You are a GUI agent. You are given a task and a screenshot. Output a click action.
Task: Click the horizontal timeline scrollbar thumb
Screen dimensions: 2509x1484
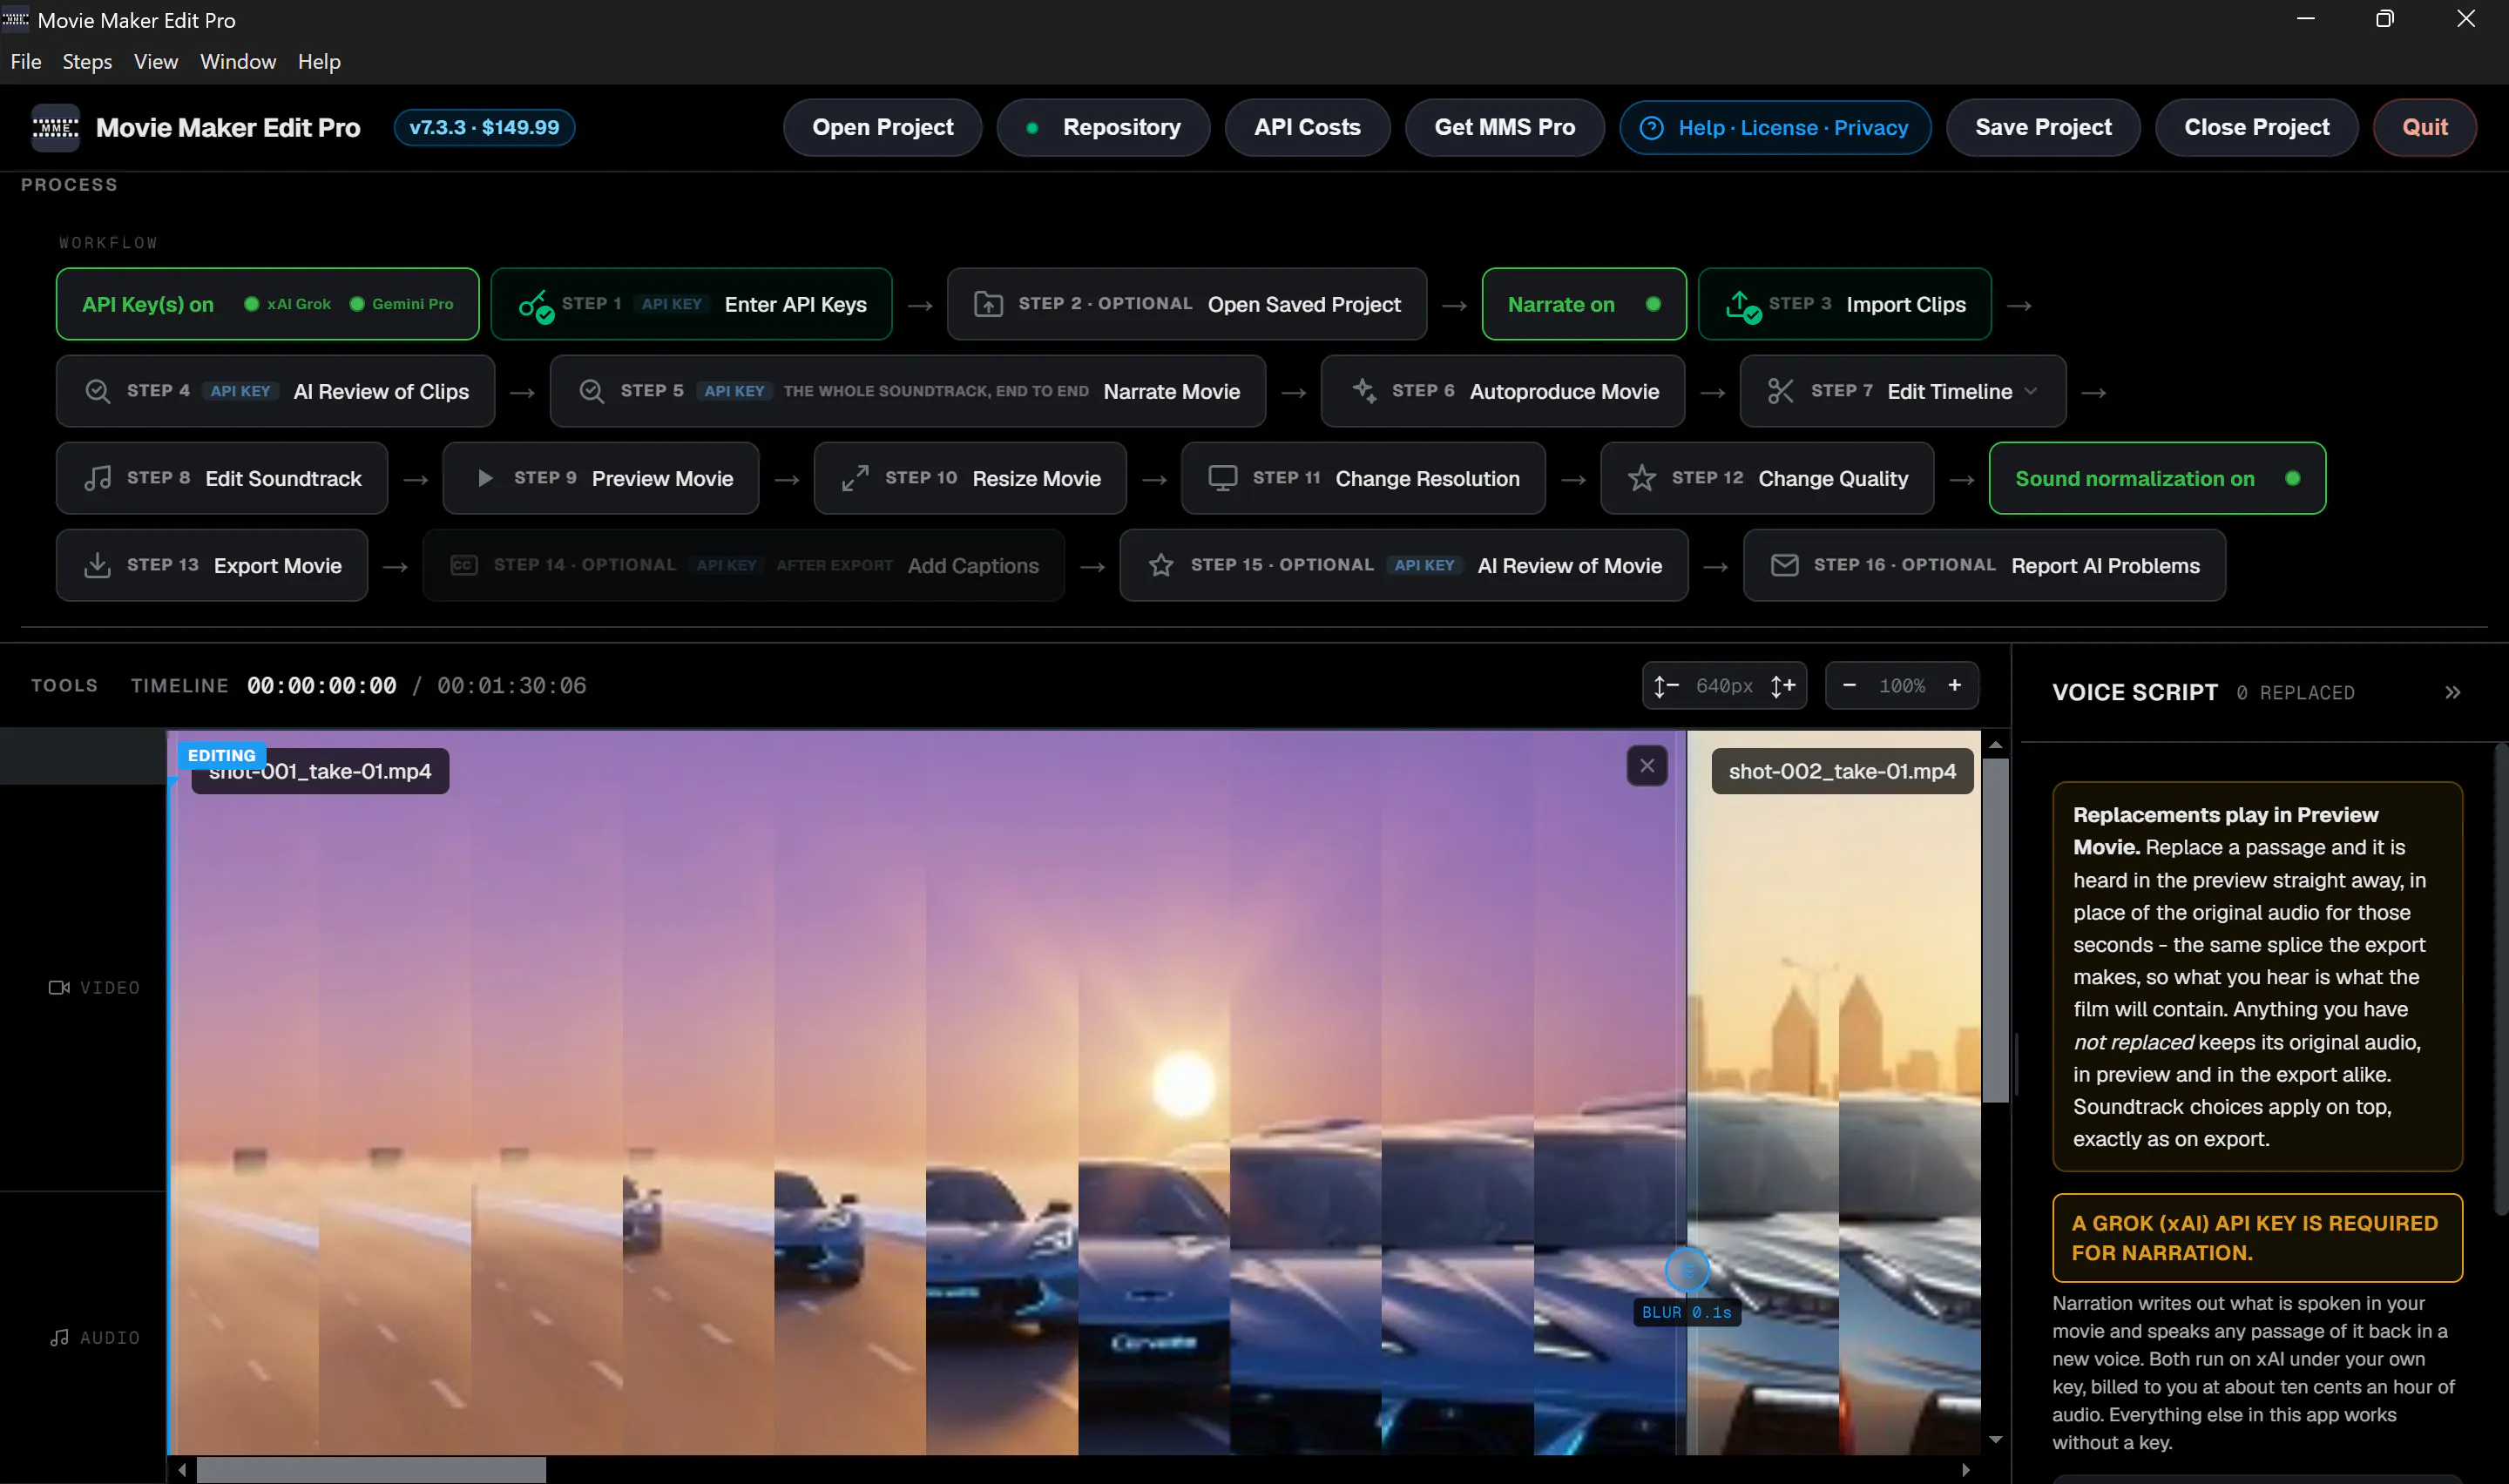(x=371, y=1469)
